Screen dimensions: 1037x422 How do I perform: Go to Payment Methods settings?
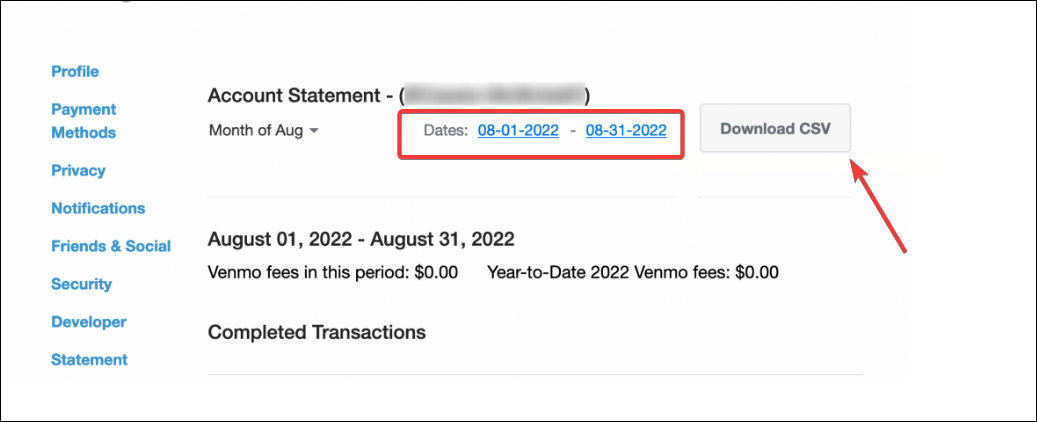[83, 121]
